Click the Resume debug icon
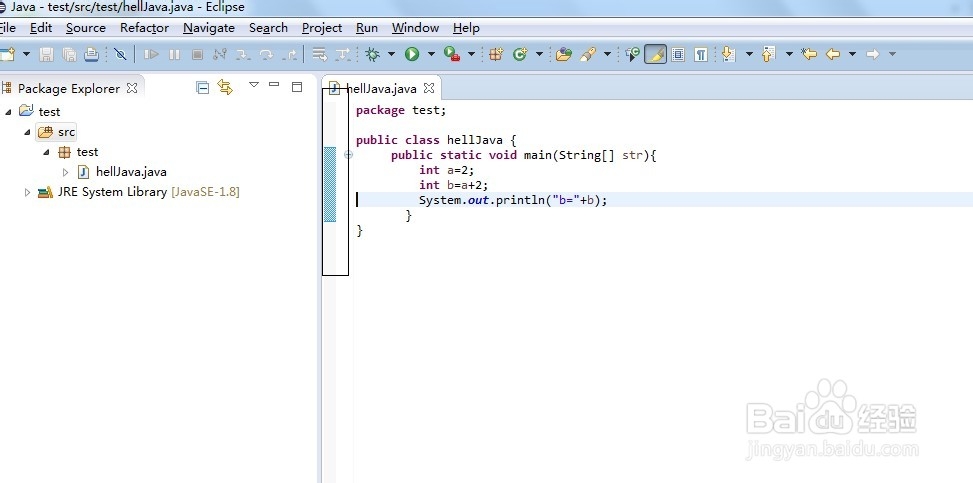Screen dimensions: 973x483 click(151, 55)
